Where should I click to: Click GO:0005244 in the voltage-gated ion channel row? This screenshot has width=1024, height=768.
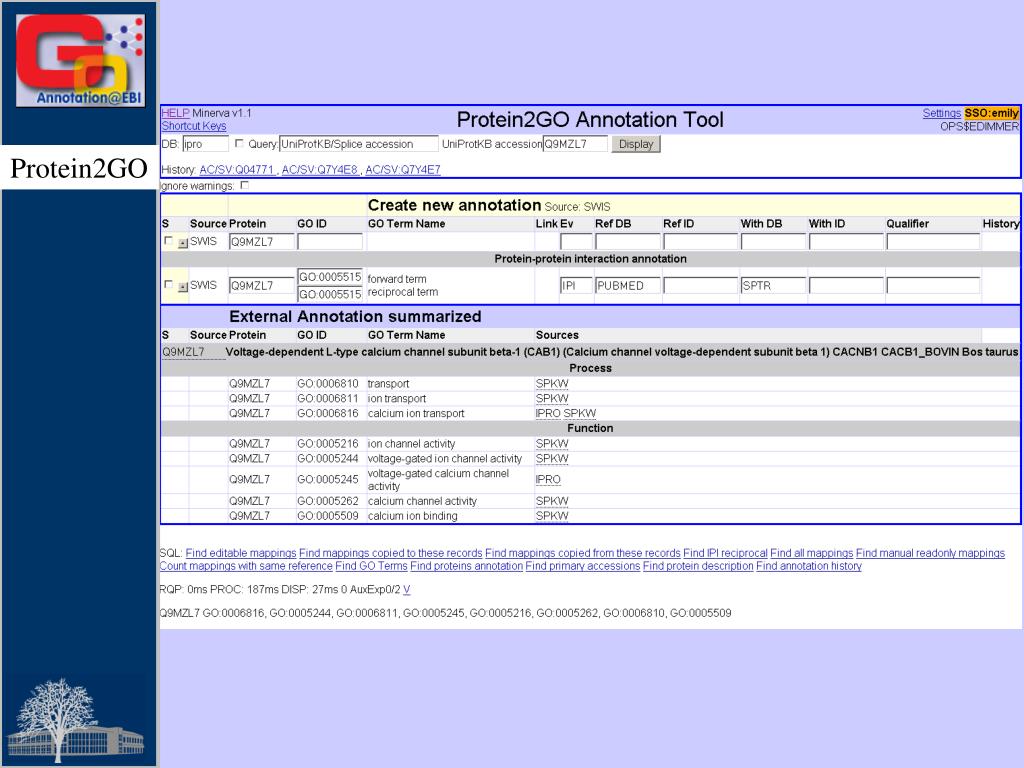coord(328,459)
